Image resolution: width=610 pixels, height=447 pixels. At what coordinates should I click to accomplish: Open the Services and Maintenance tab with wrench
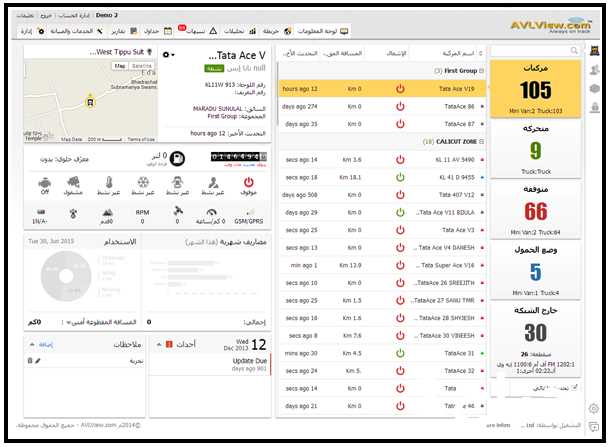coord(76,31)
